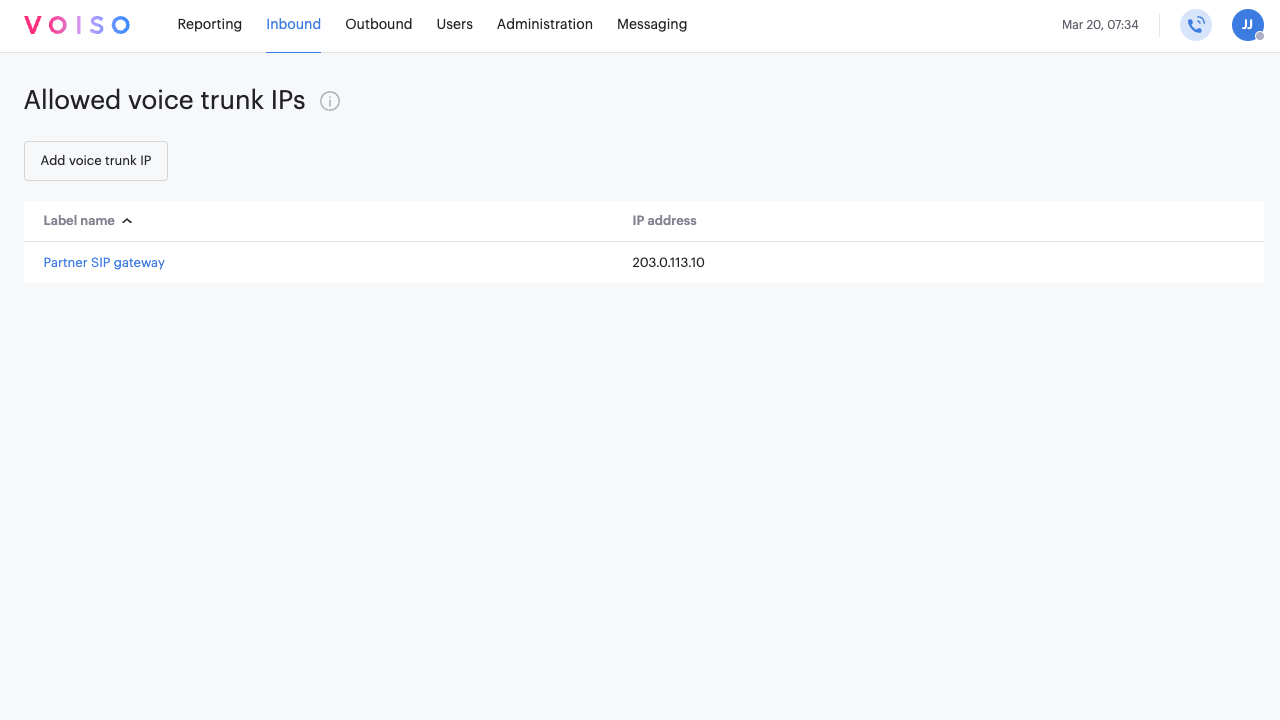The height and width of the screenshot is (720, 1280).
Task: Toggle the Label name sort order
Action: 80,220
